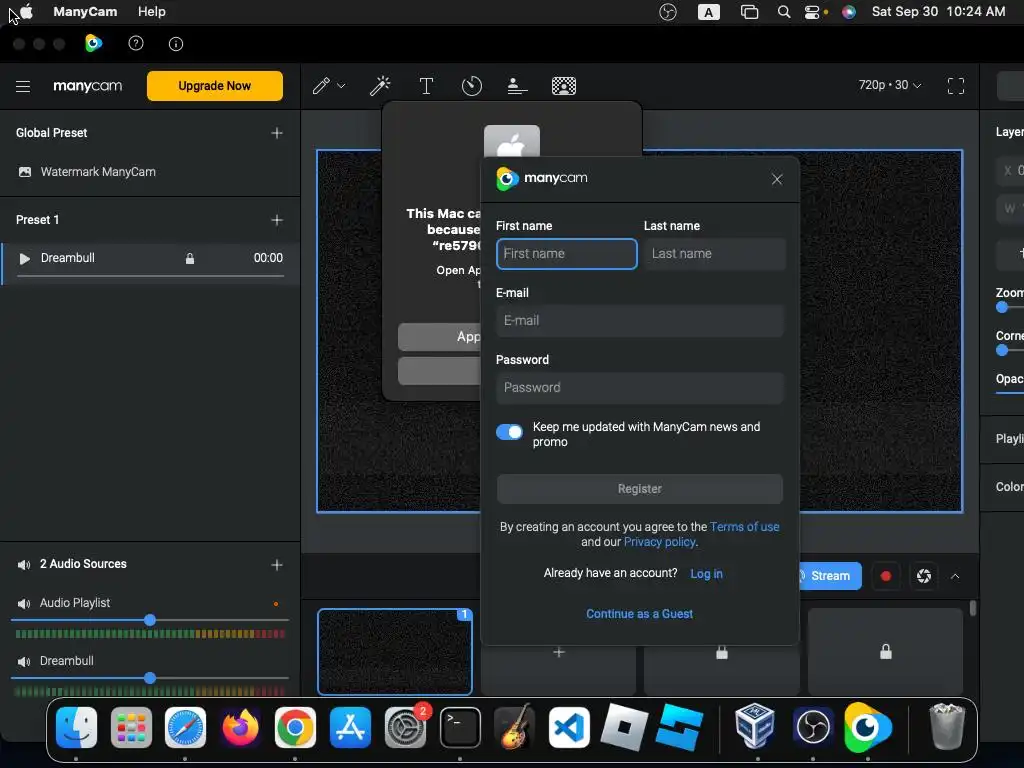The image size is (1024, 768).
Task: Open OBS from the Dock
Action: click(x=812, y=728)
